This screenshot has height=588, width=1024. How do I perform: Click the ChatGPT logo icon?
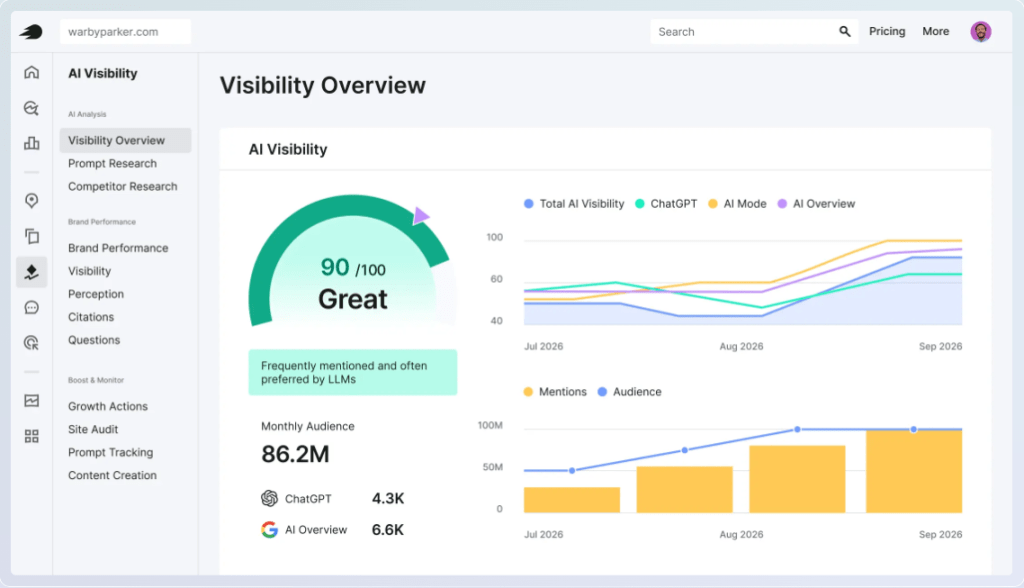click(269, 498)
